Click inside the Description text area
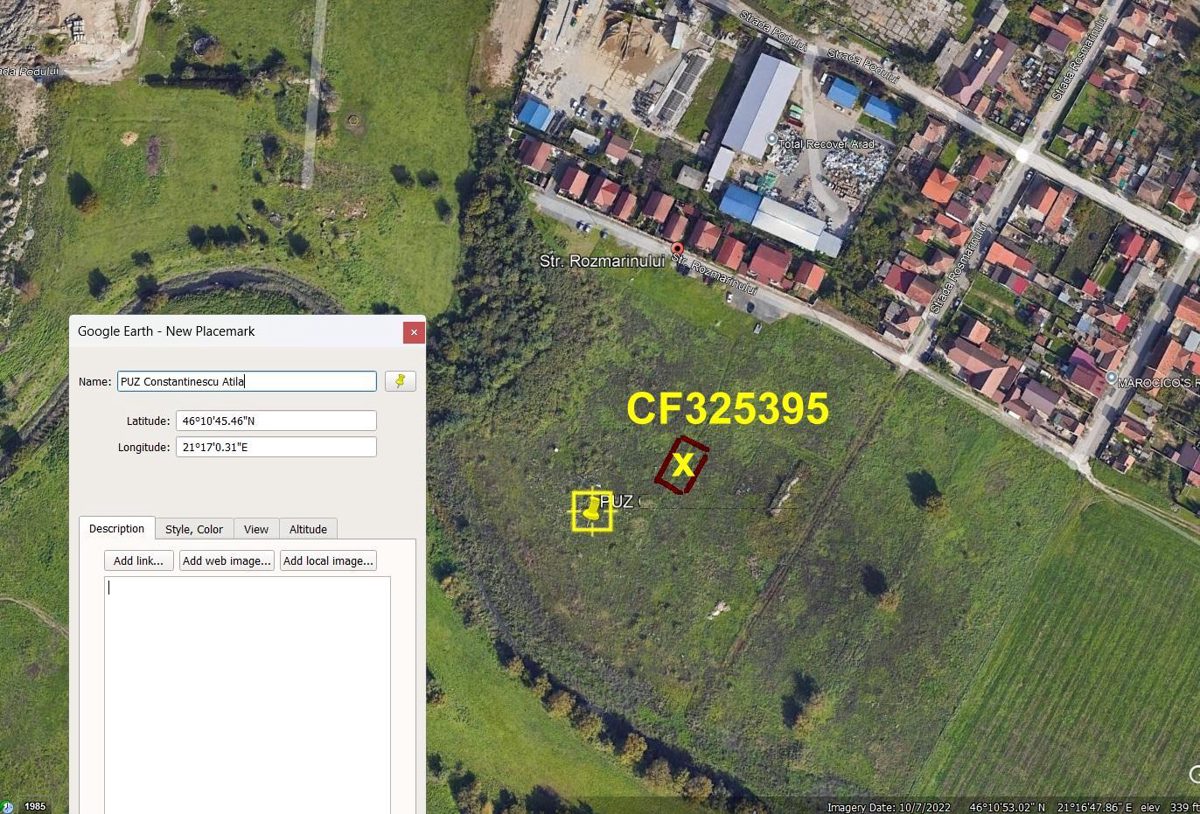This screenshot has width=1200, height=814. [247, 695]
